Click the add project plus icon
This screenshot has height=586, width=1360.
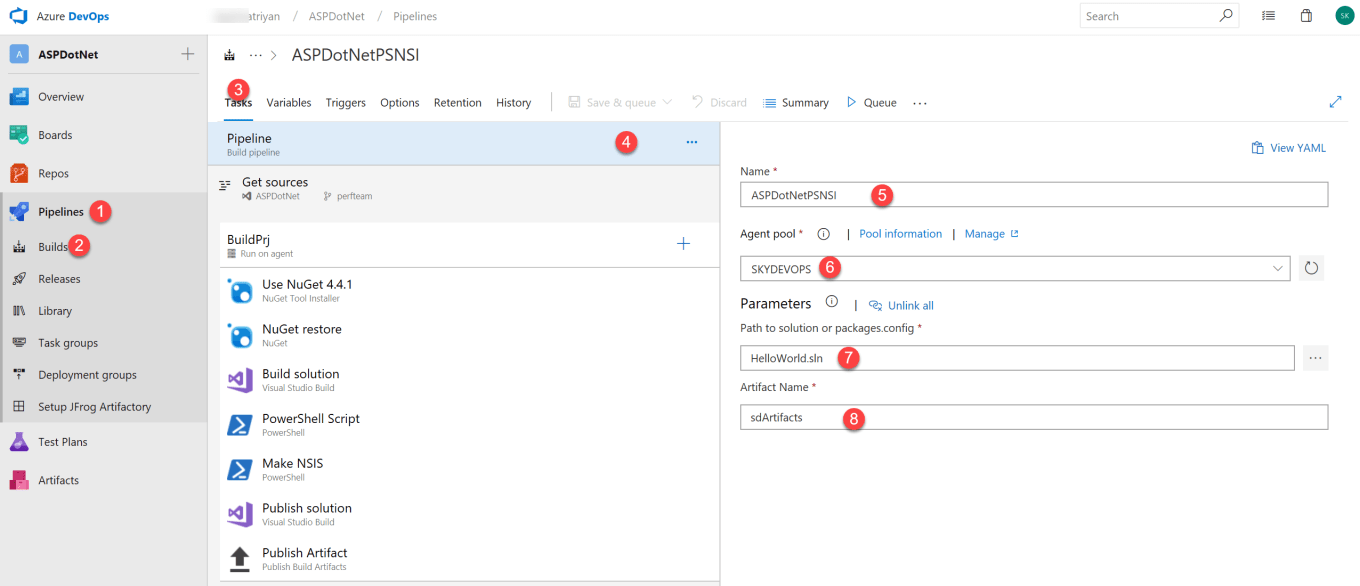point(187,54)
